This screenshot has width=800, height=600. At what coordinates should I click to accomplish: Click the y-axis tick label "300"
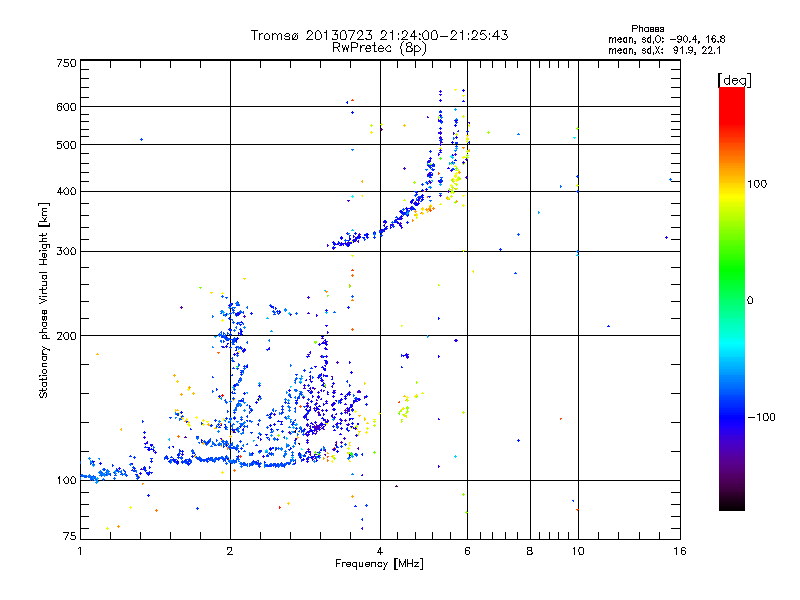click(66, 252)
